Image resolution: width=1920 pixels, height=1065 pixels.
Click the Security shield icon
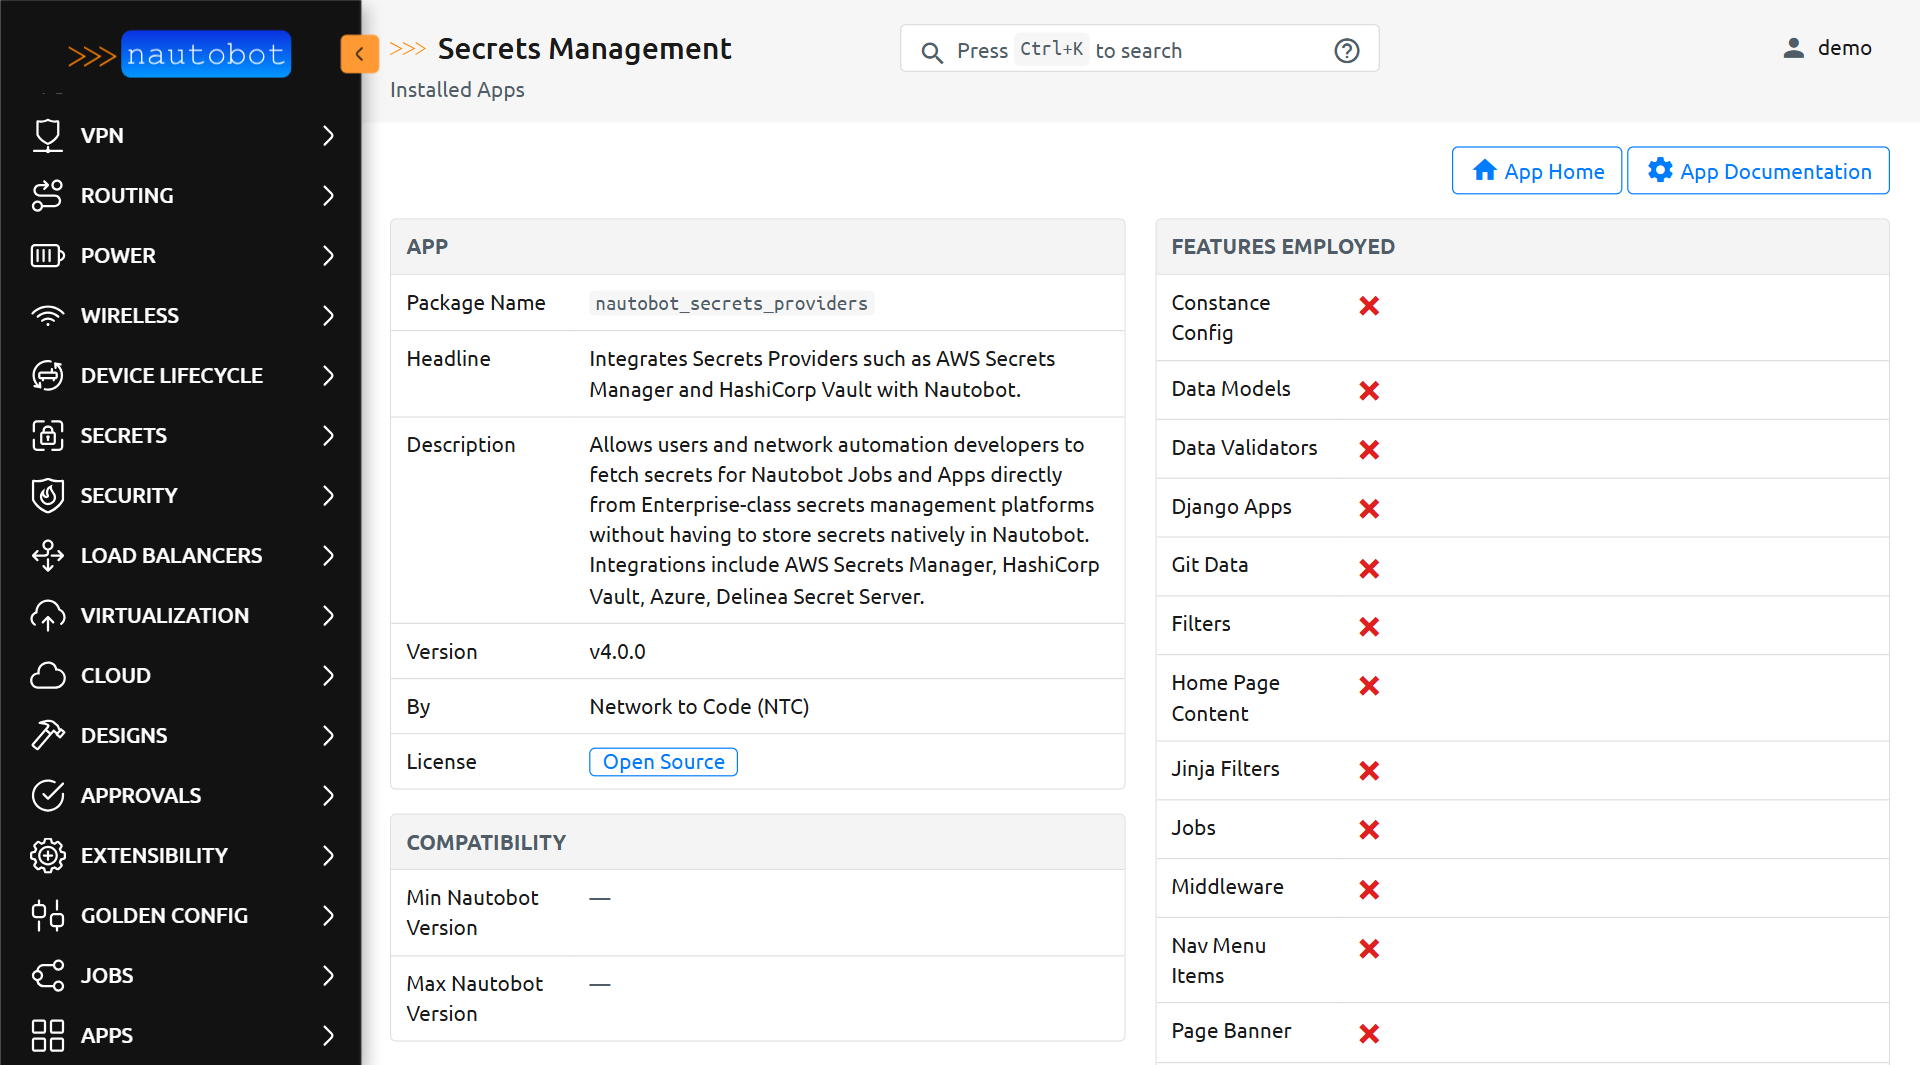point(47,495)
